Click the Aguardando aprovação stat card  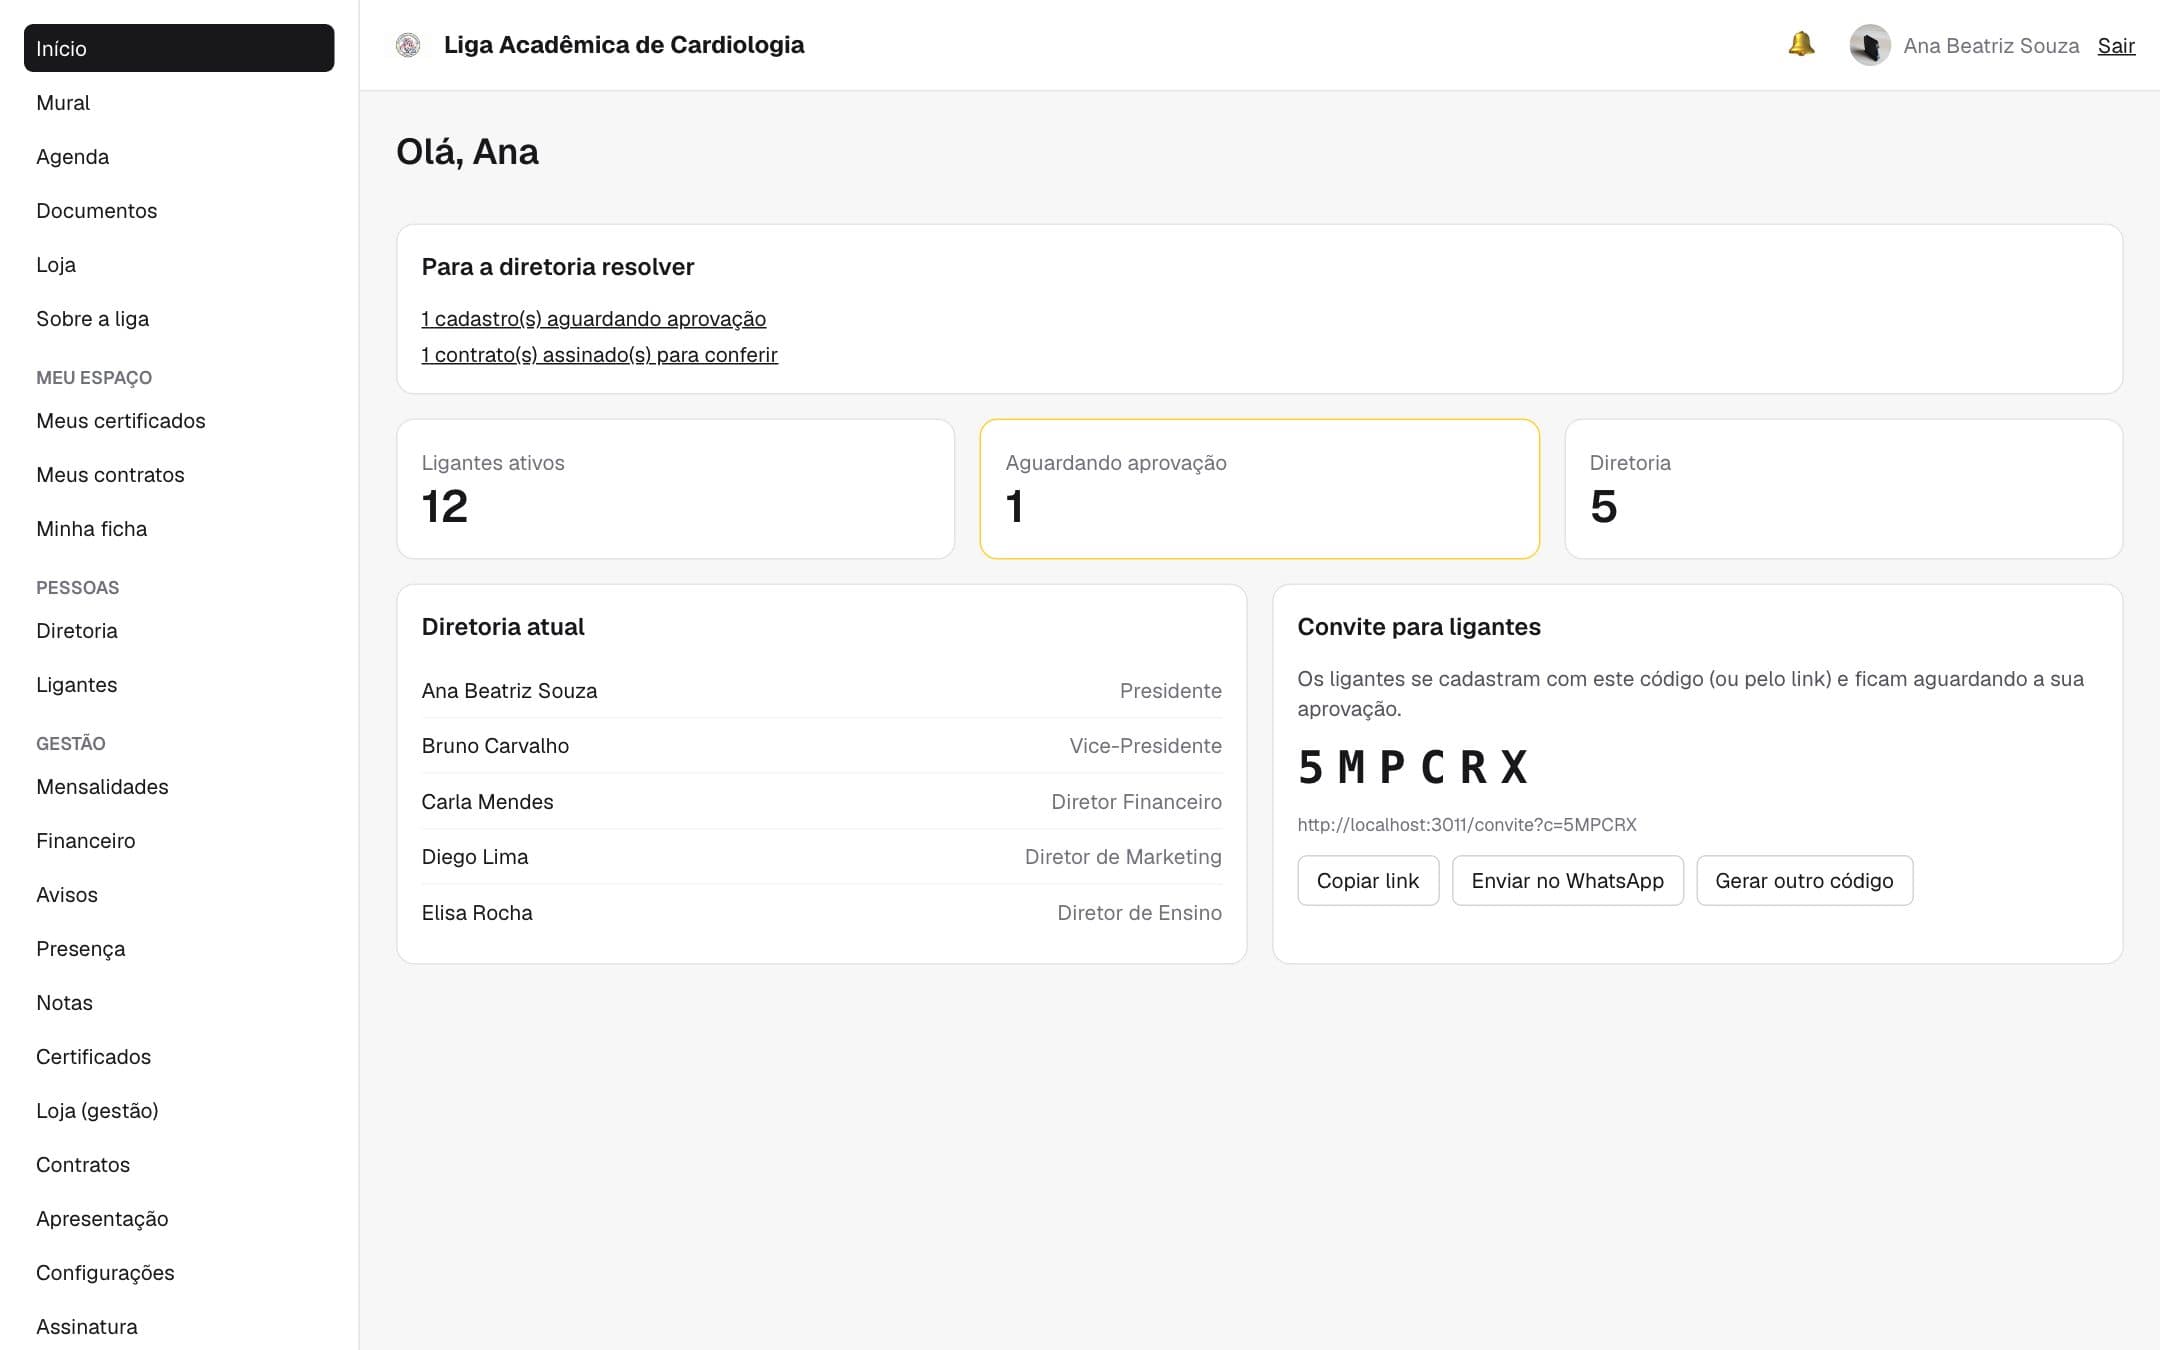point(1259,489)
